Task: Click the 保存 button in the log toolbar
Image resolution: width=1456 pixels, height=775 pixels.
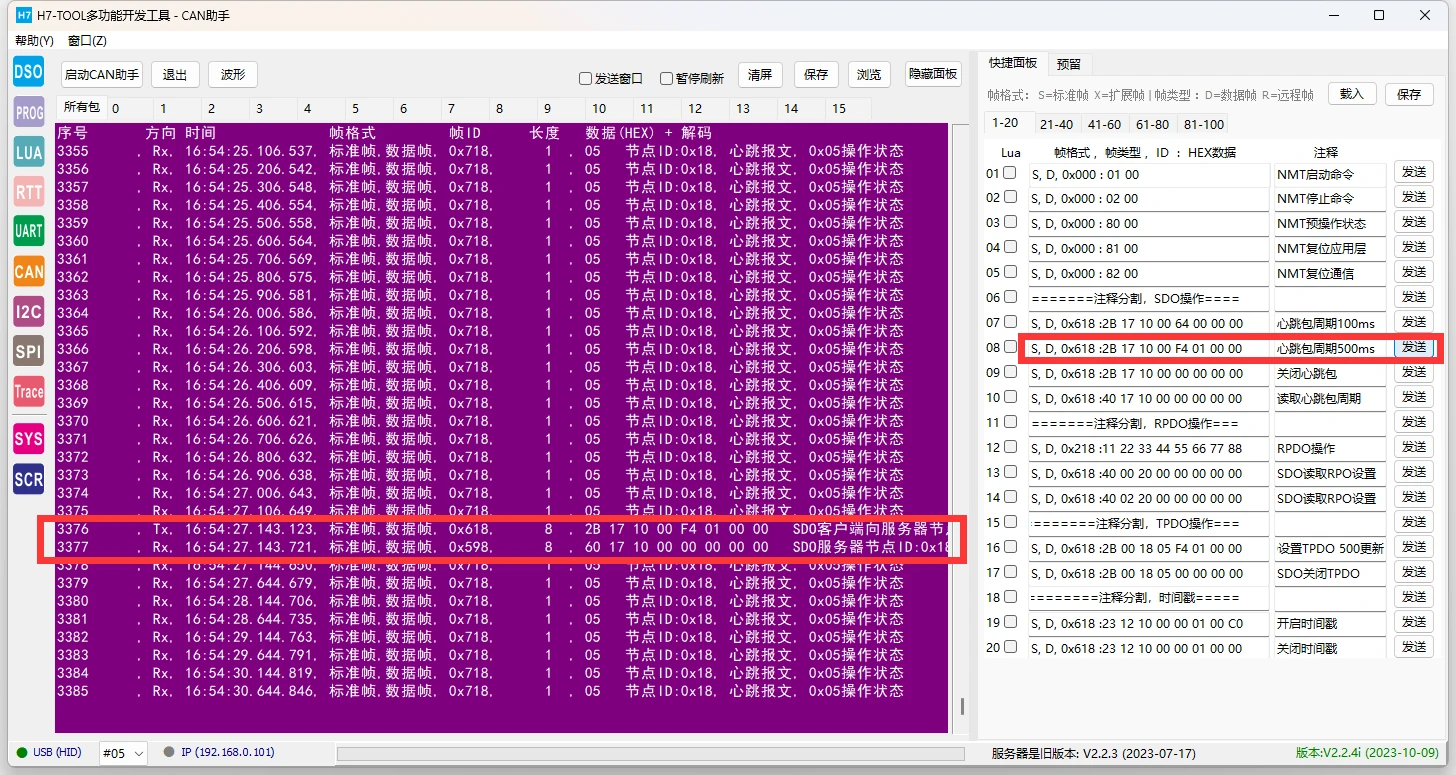Action: point(816,75)
